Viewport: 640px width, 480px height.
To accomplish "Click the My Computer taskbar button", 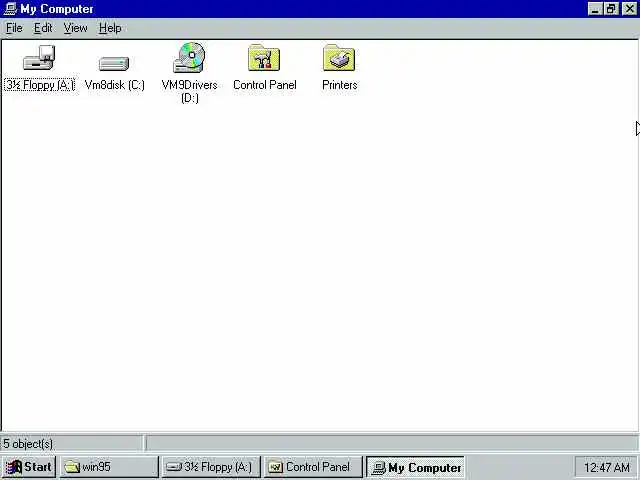I will click(416, 467).
